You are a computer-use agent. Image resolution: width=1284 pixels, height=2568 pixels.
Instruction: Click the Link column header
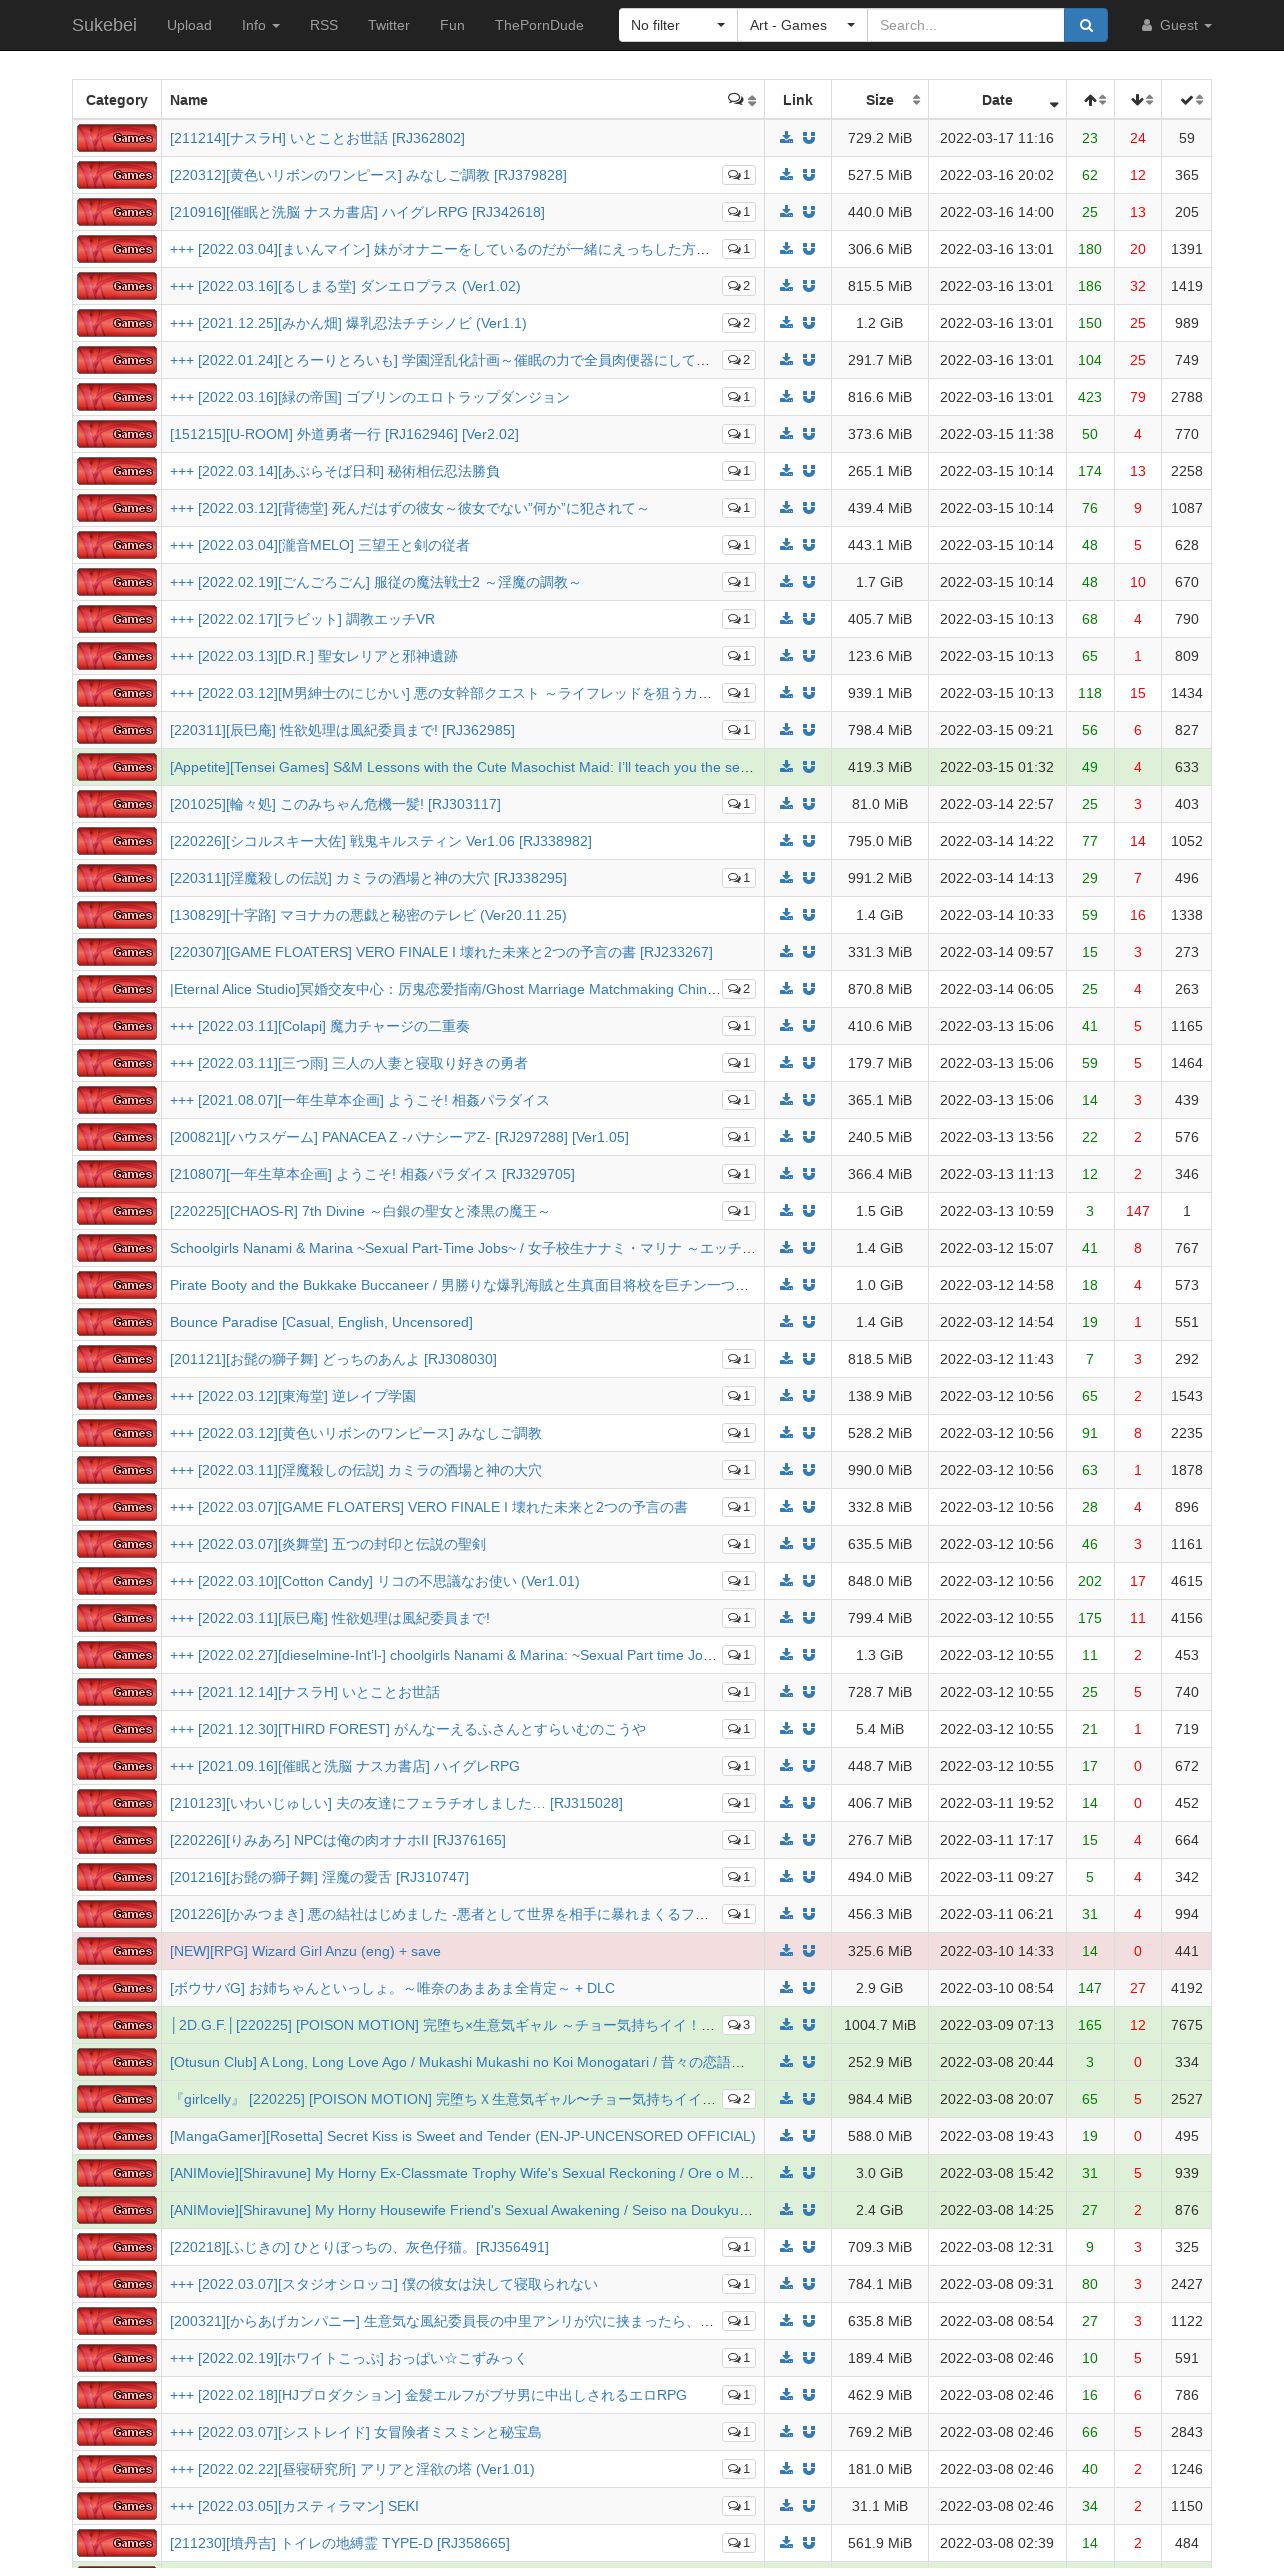click(798, 100)
